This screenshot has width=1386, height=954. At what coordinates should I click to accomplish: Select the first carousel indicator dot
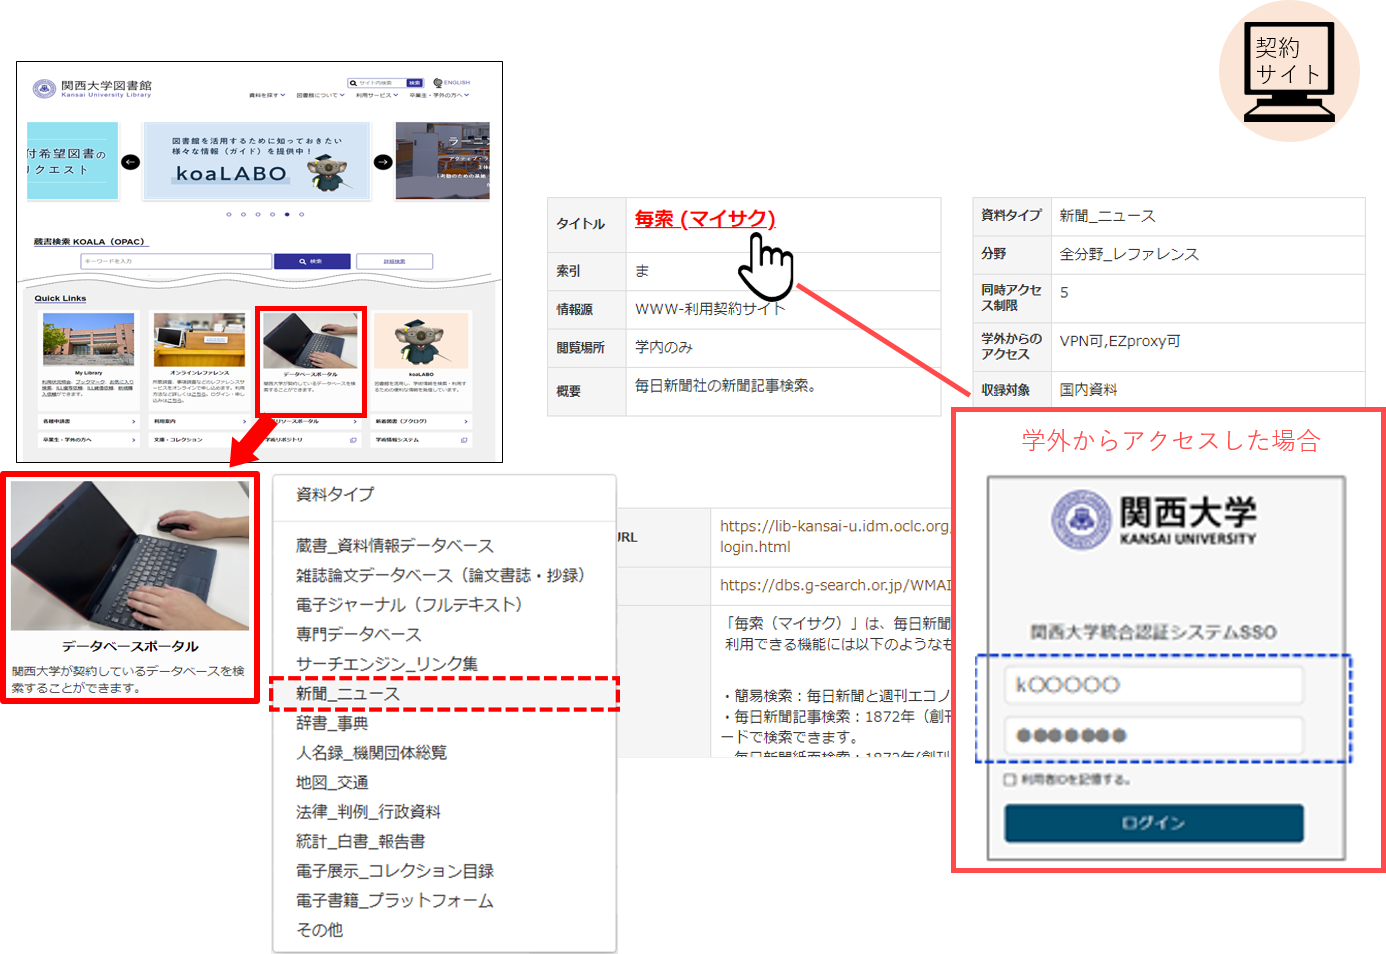[229, 214]
